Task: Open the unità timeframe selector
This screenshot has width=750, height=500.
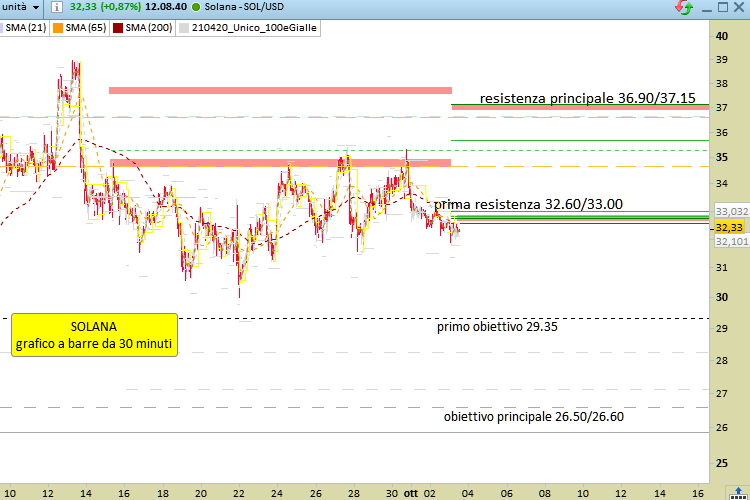Action: click(x=21, y=7)
